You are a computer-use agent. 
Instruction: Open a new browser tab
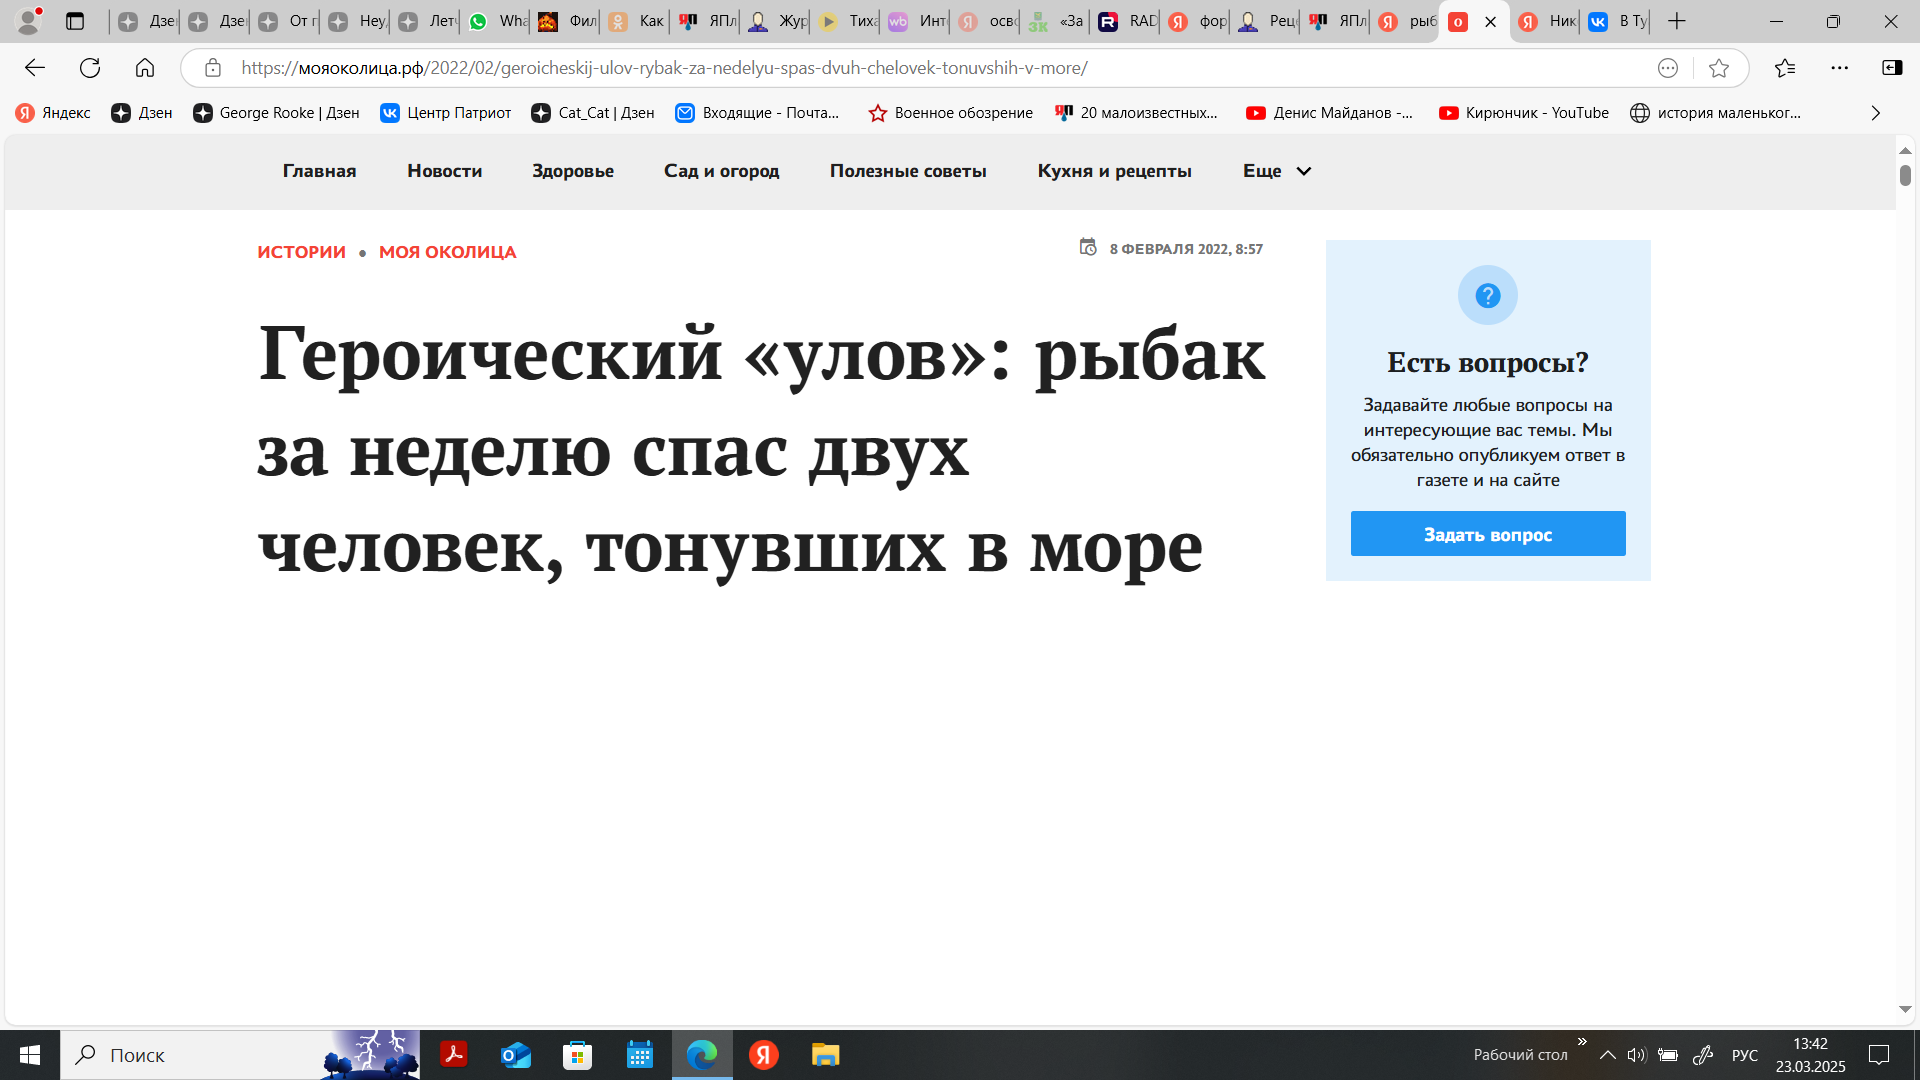click(1677, 21)
